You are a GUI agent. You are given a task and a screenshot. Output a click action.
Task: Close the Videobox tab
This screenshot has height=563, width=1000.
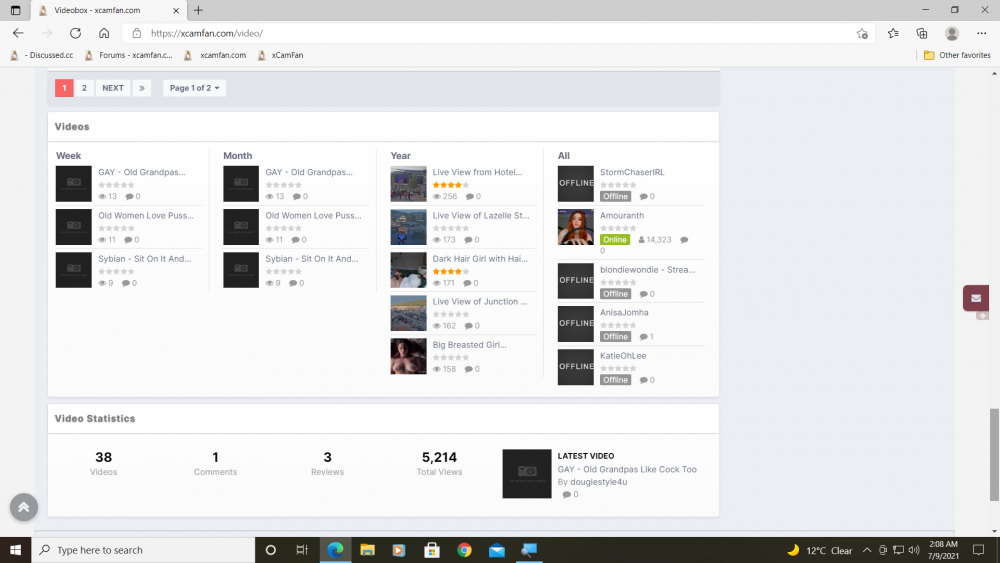[x=176, y=10]
